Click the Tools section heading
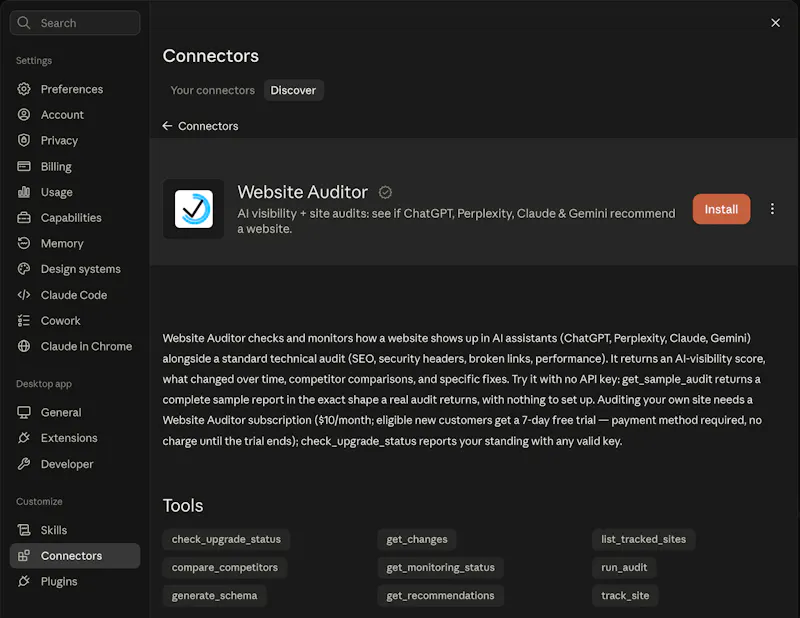 click(183, 505)
